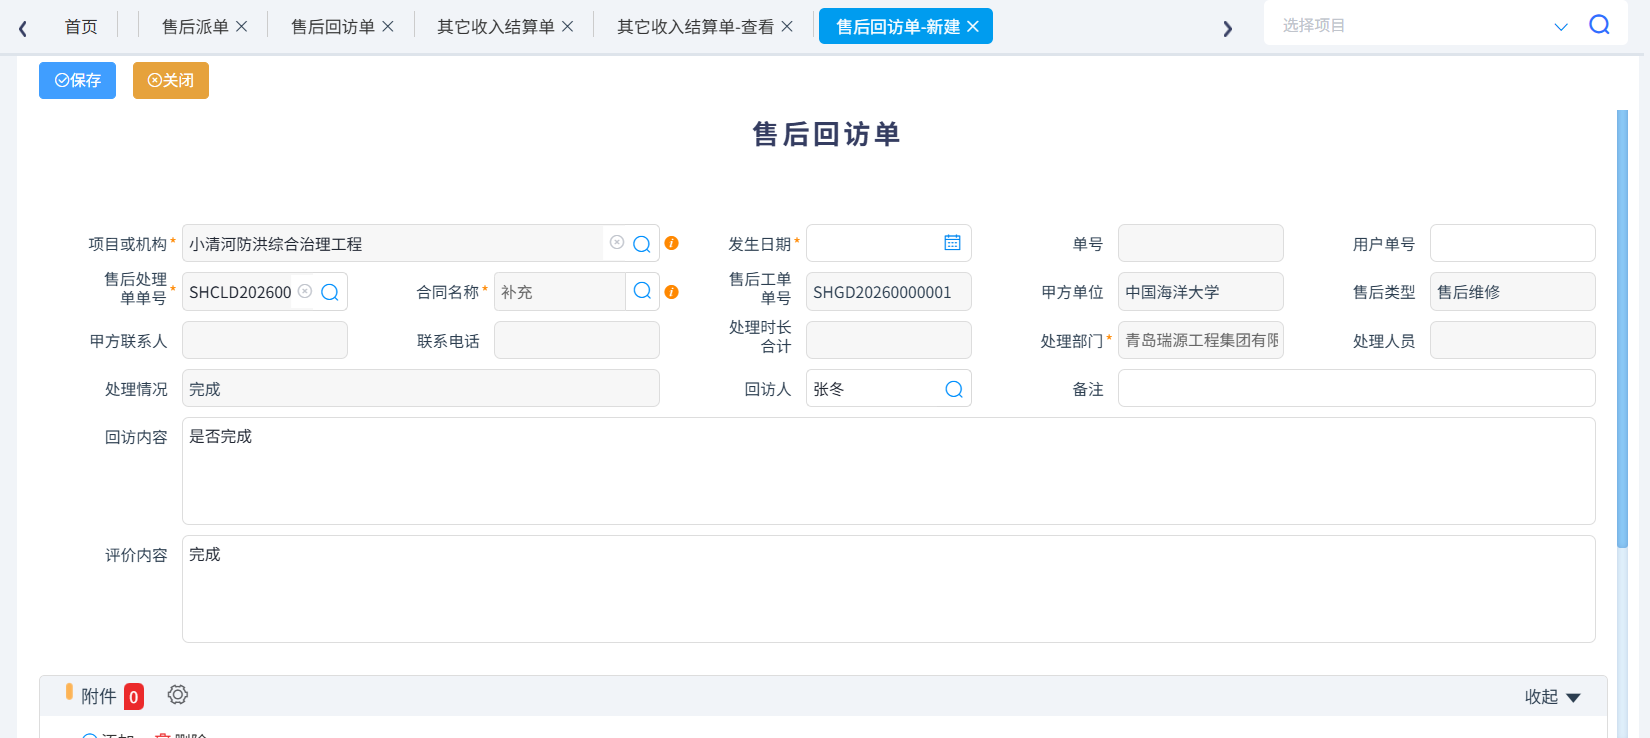Click the 关闭 button
1650x738 pixels.
click(171, 80)
